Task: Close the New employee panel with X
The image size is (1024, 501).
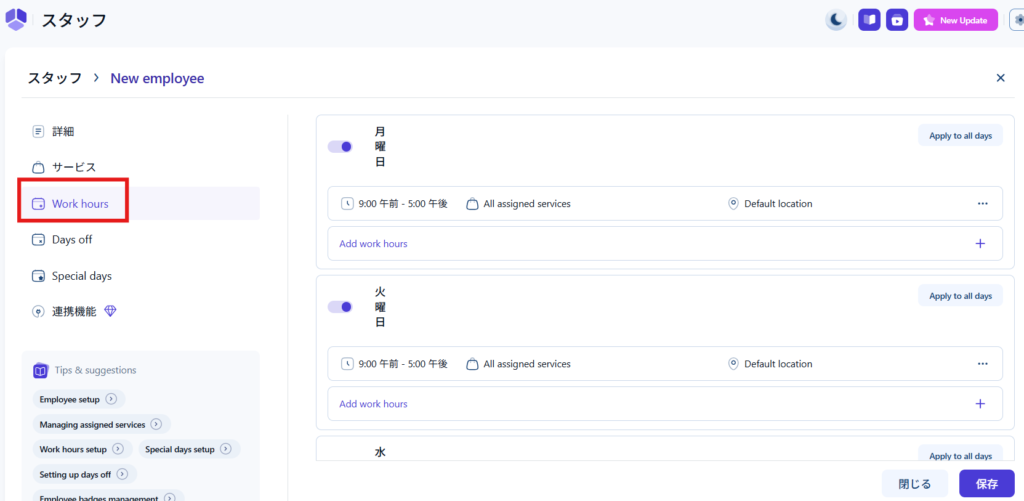Action: point(1000,78)
